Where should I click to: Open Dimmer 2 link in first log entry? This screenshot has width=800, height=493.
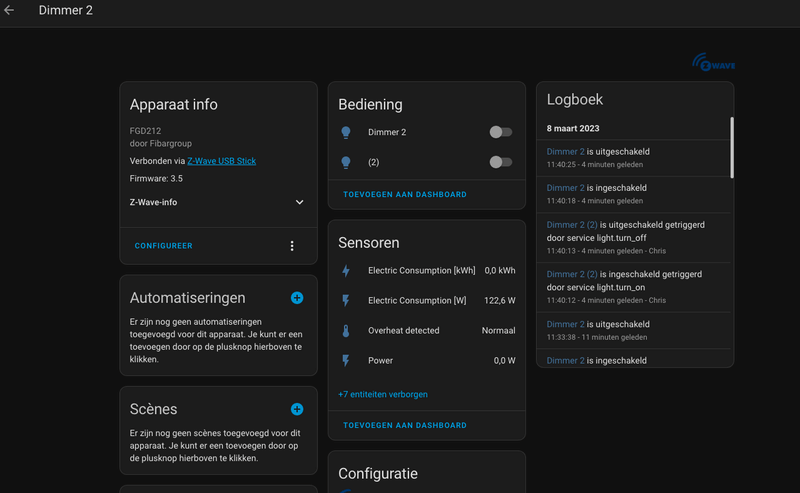[x=565, y=152]
